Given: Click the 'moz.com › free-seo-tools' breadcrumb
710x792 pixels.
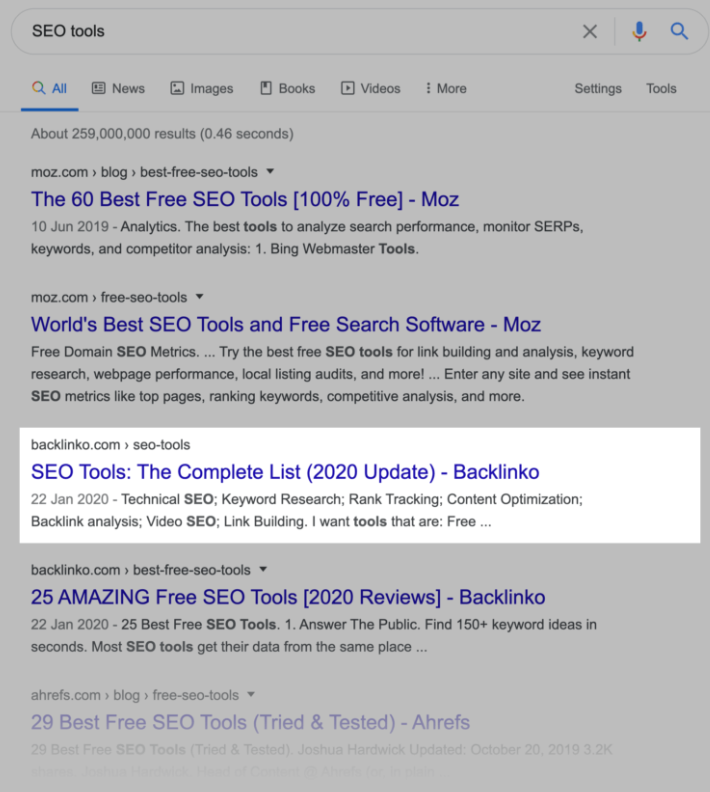Looking at the screenshot, I should coord(109,297).
